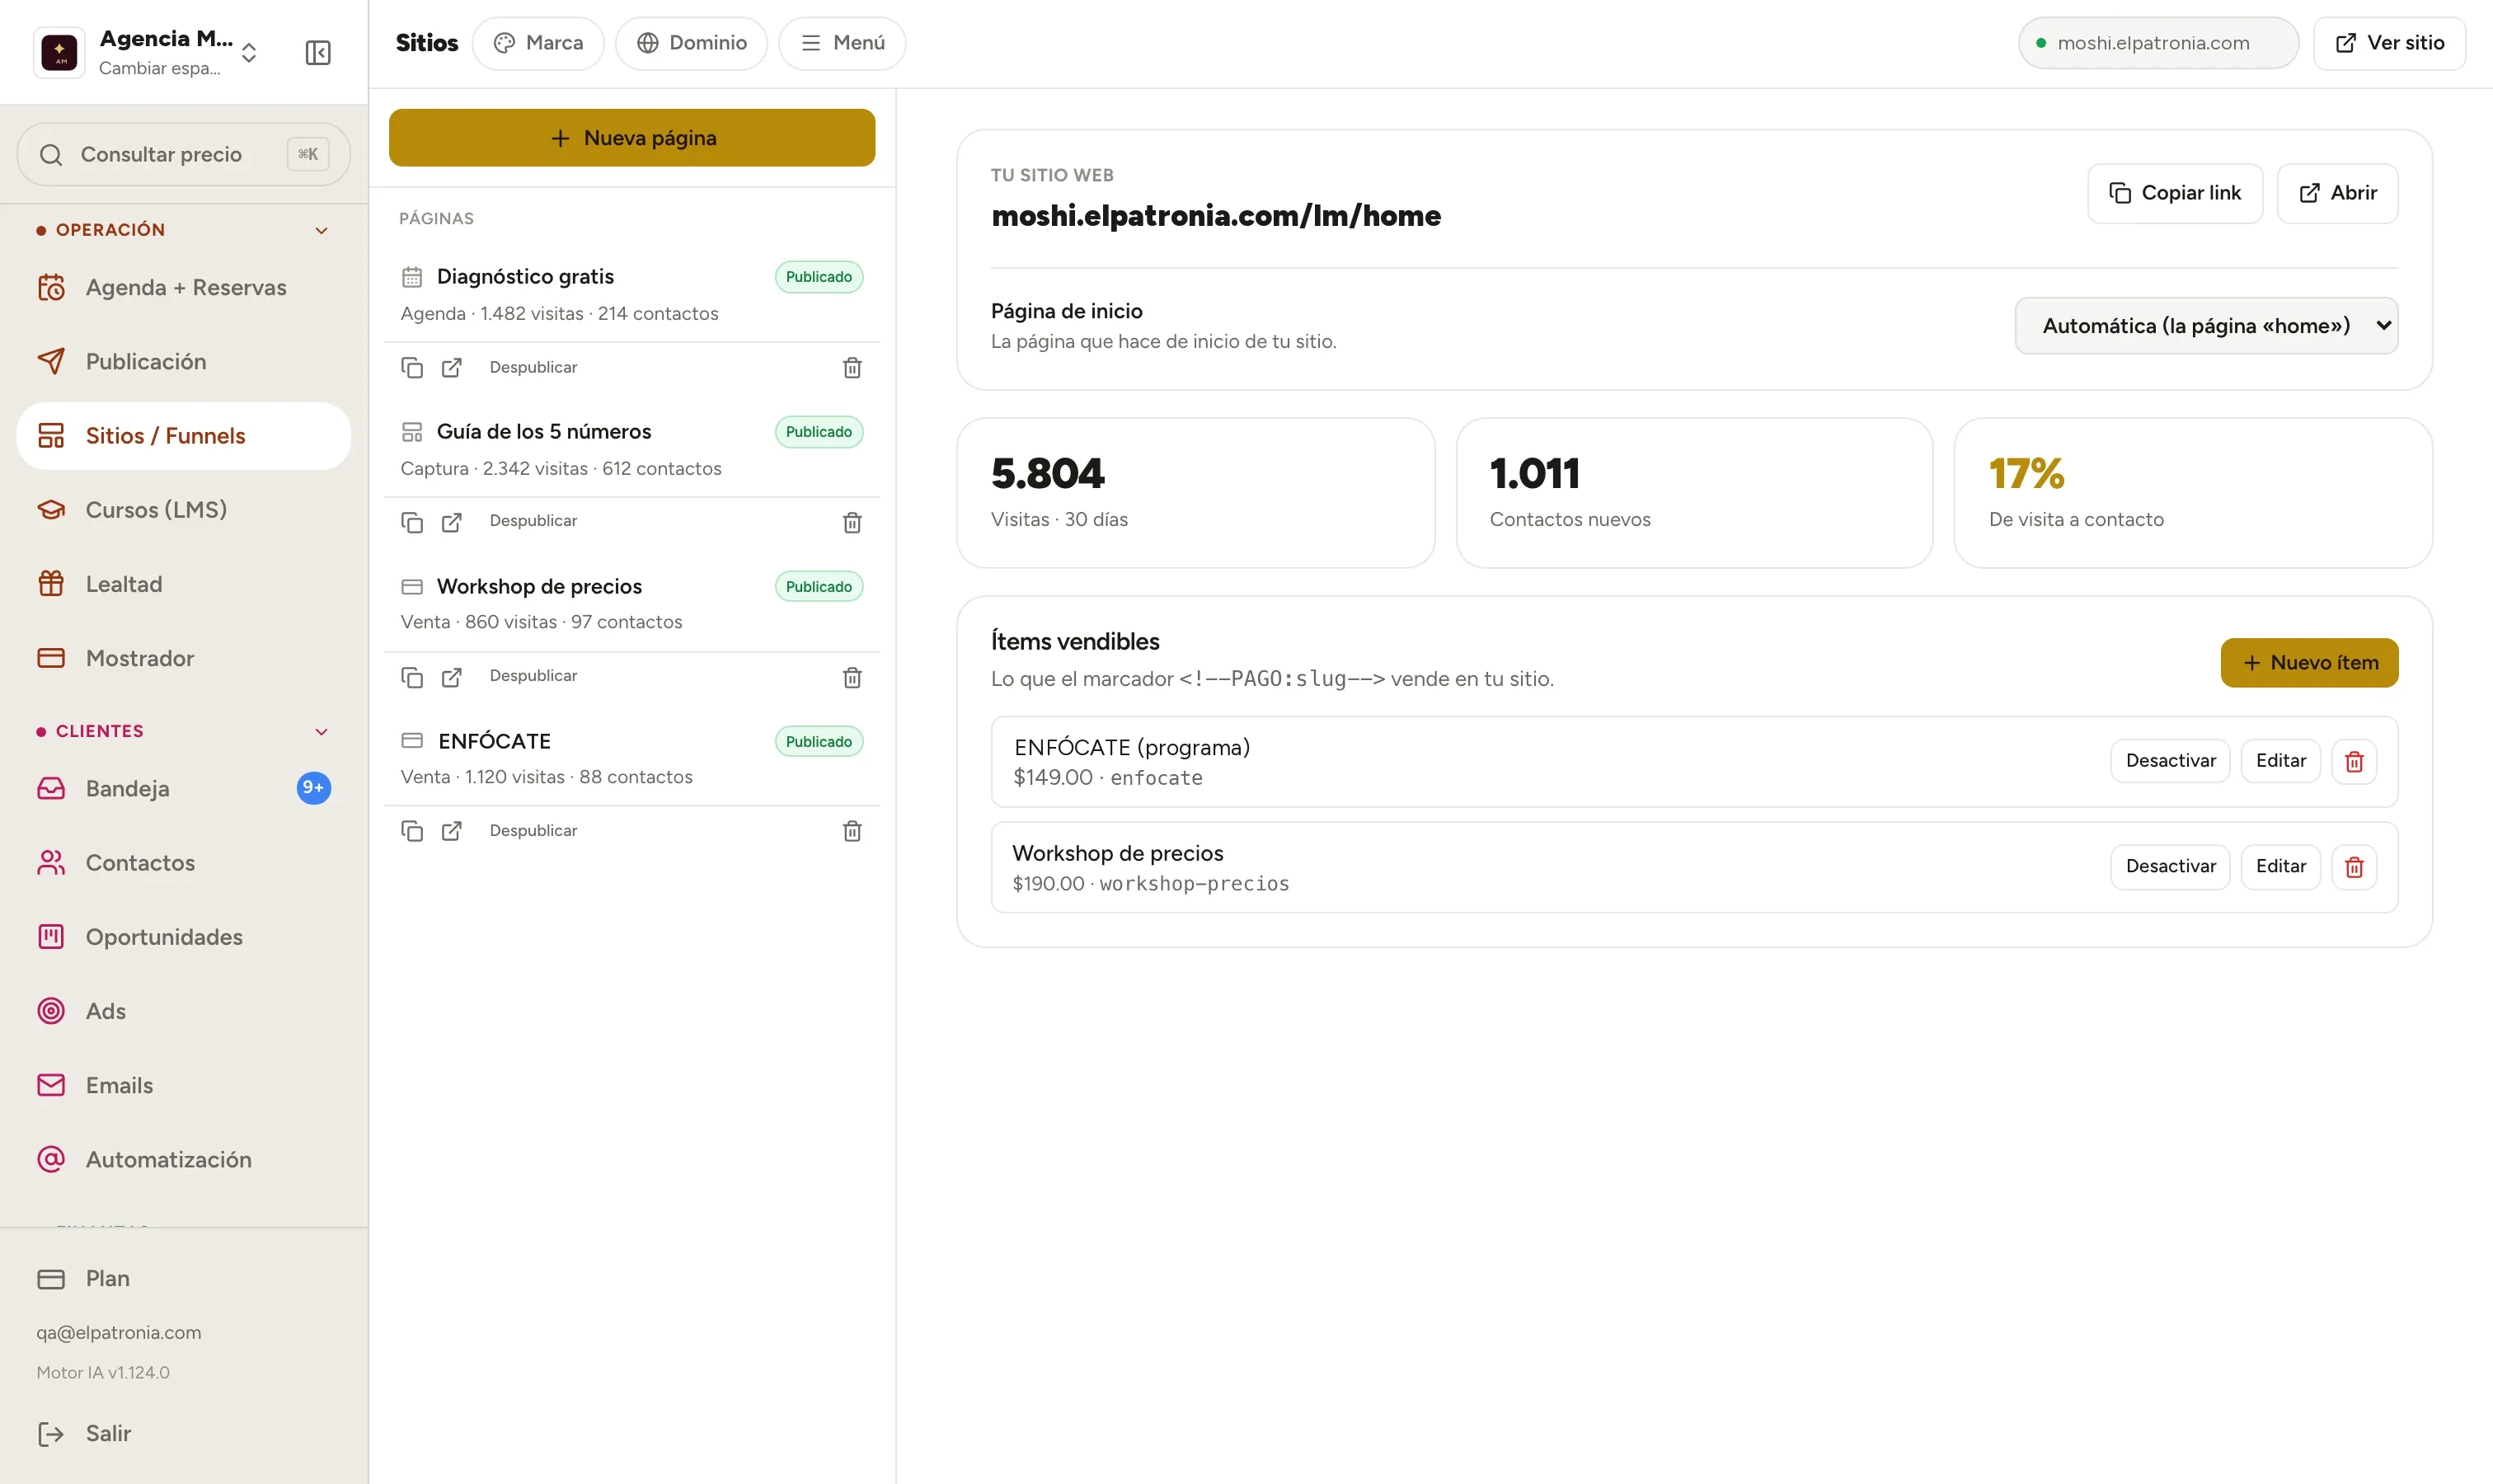Open the Página de inicio dropdown
Viewport: 2493px width, 1484px height.
2206,326
